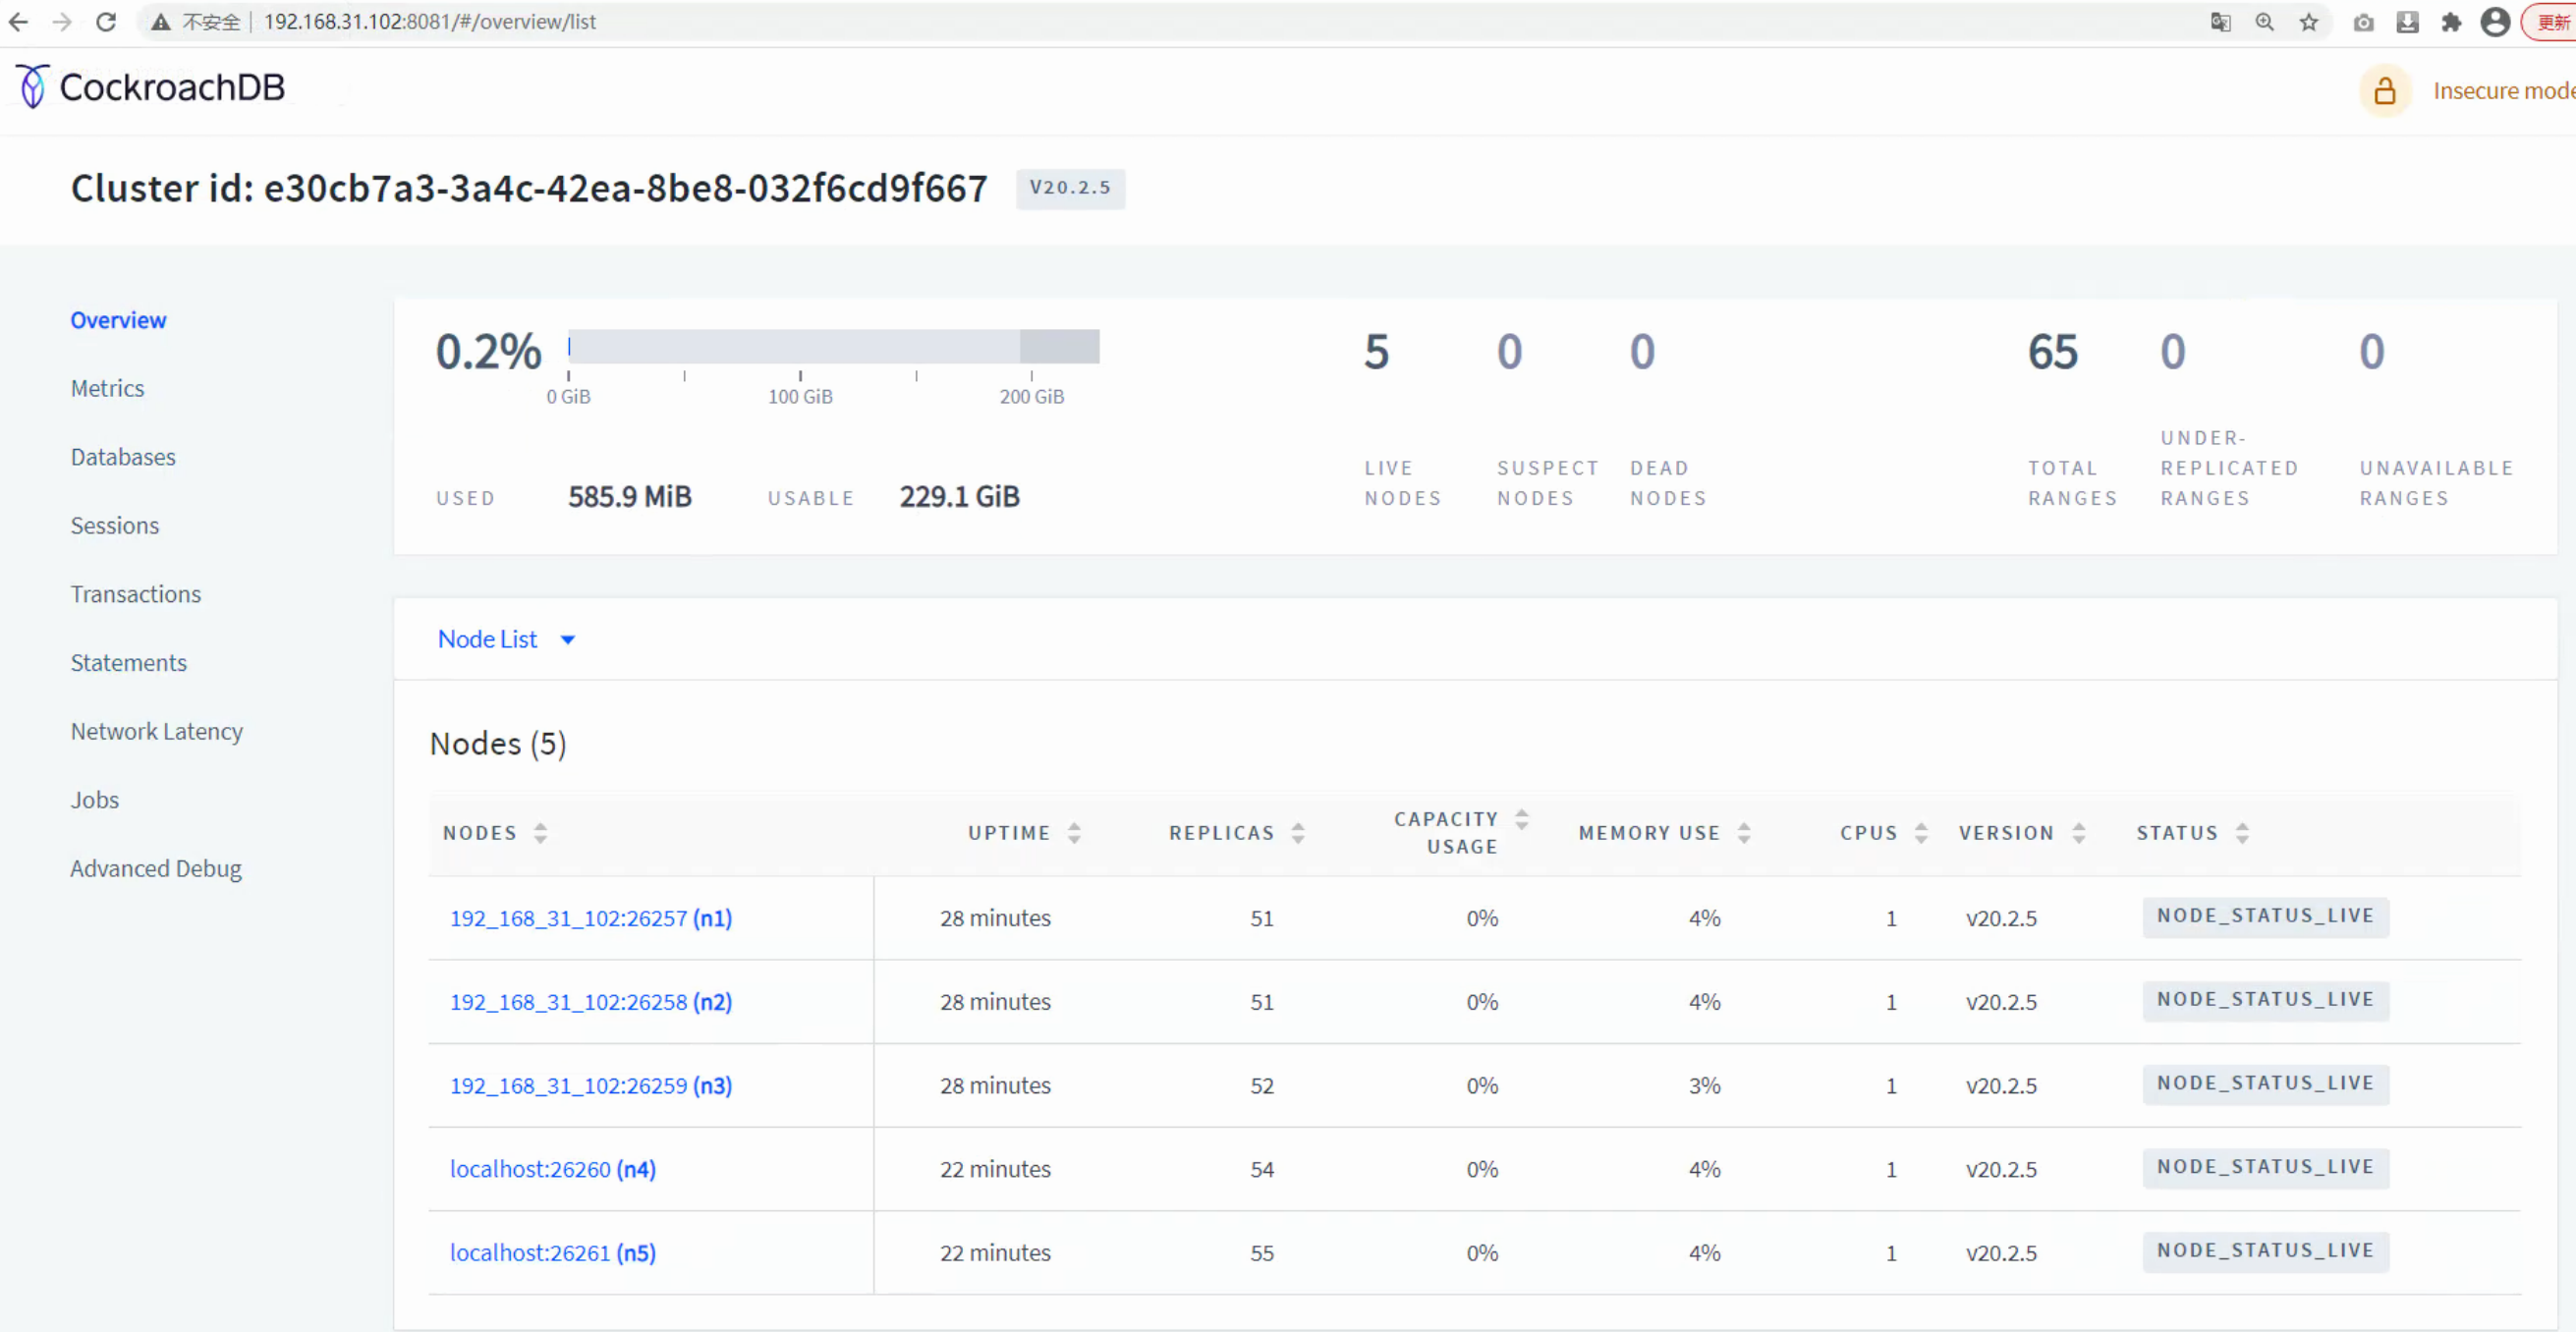The image size is (2576, 1332).
Task: Reload the page with refresh icon
Action: pos(106,21)
